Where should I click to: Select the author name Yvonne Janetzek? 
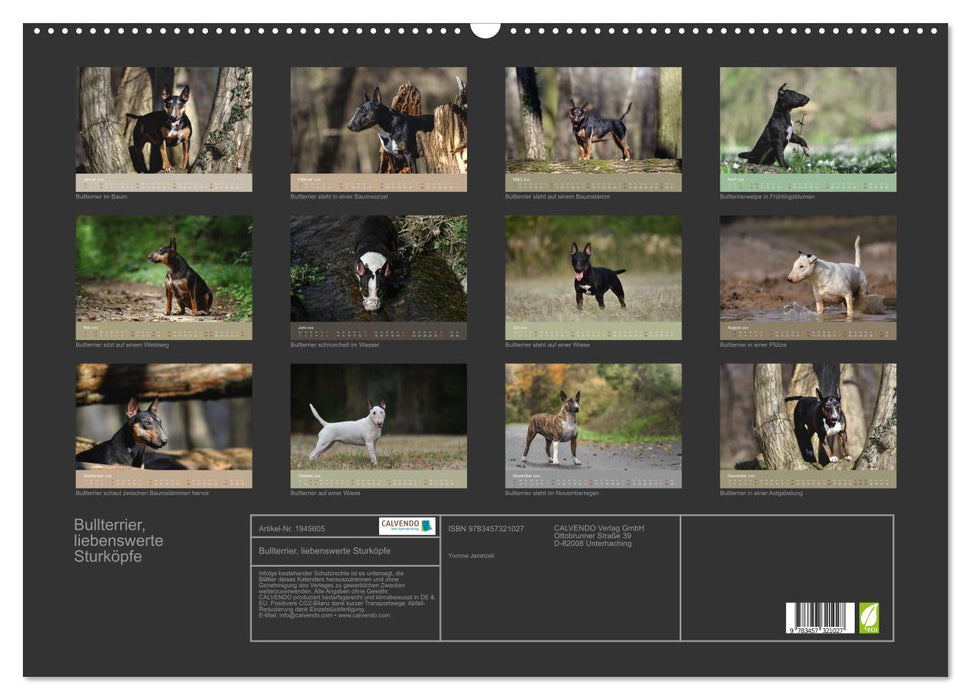[x=472, y=554]
